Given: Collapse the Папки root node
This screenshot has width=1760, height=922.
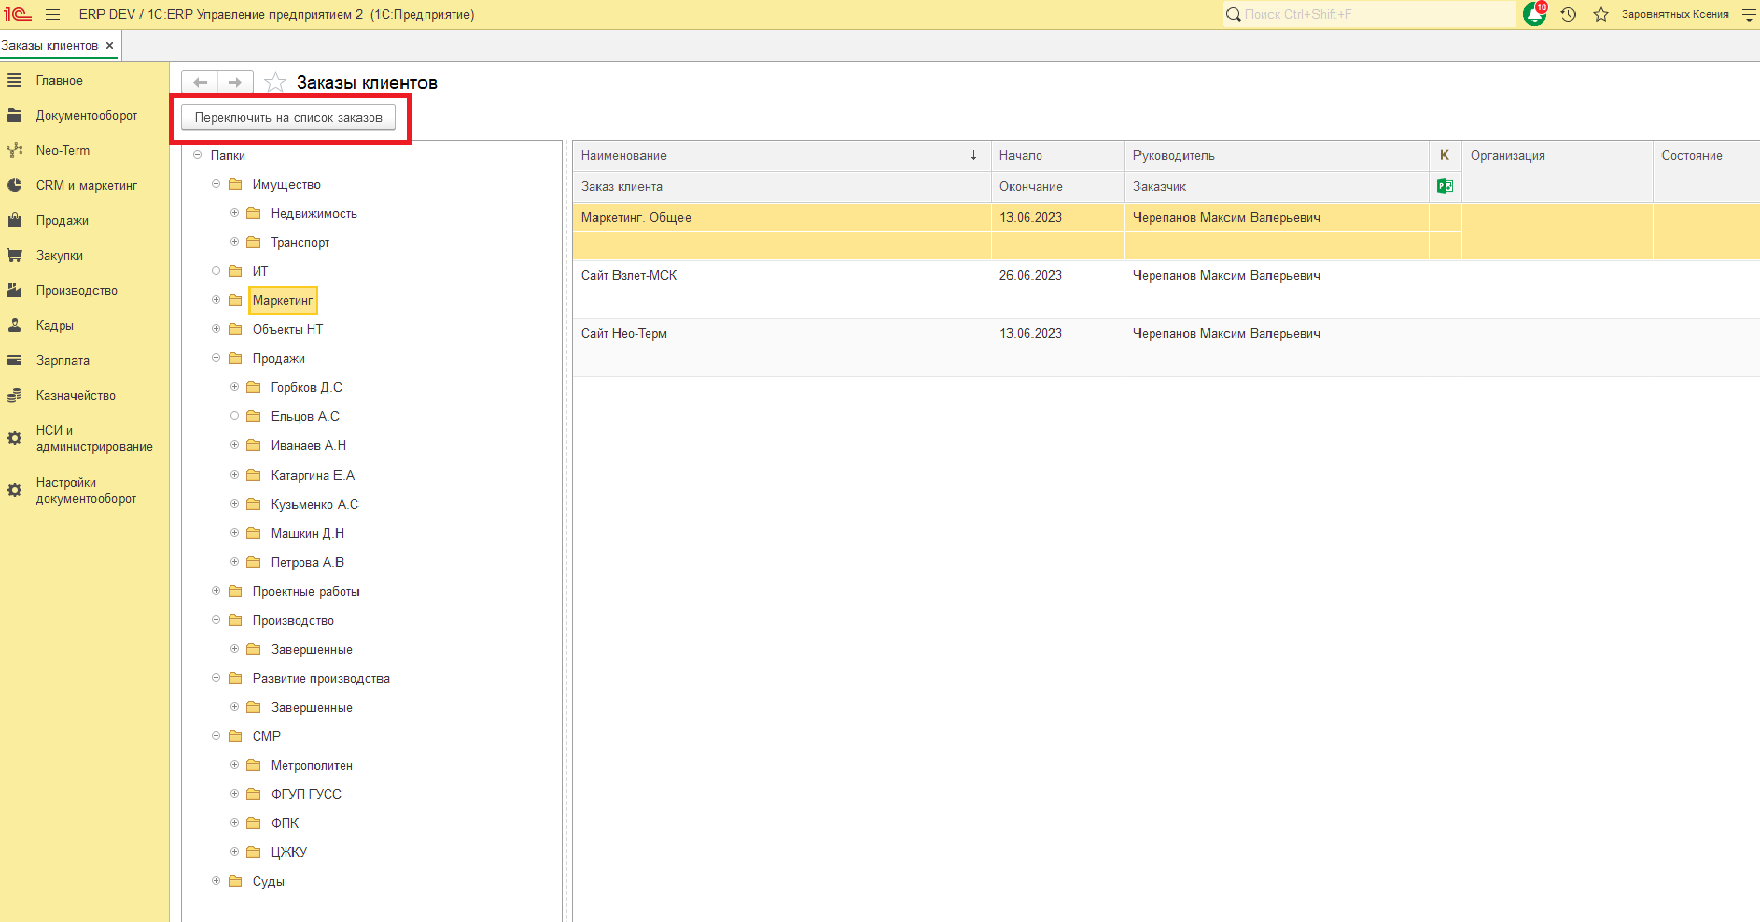Looking at the screenshot, I should [197, 155].
